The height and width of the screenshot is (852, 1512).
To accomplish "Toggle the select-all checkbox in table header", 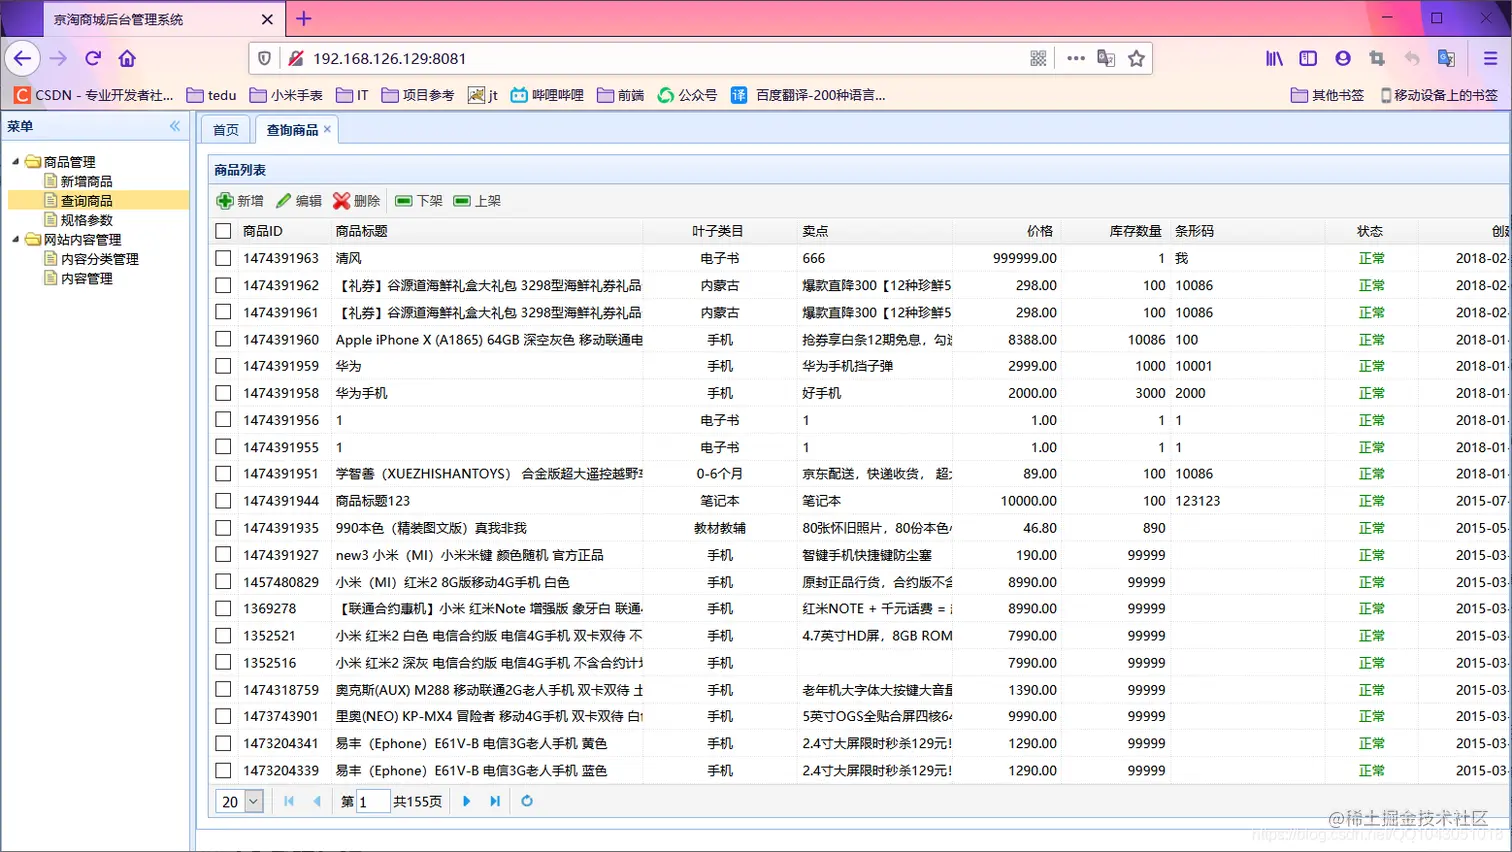I will (x=222, y=231).
